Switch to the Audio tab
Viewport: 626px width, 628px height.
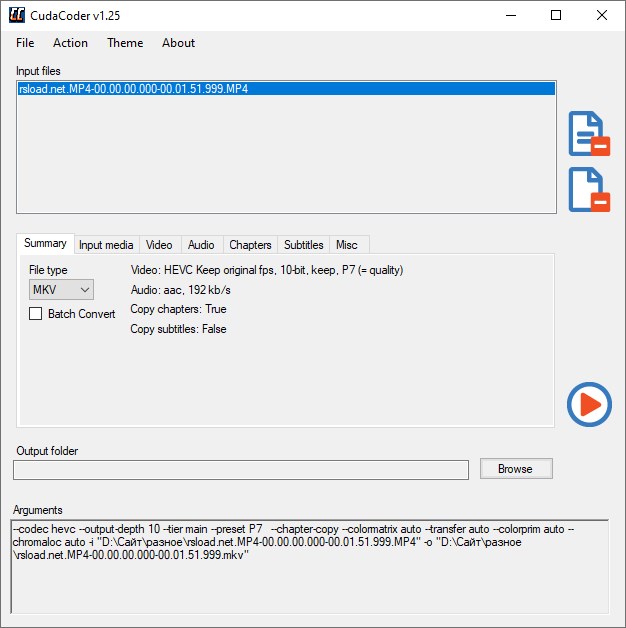click(x=201, y=245)
